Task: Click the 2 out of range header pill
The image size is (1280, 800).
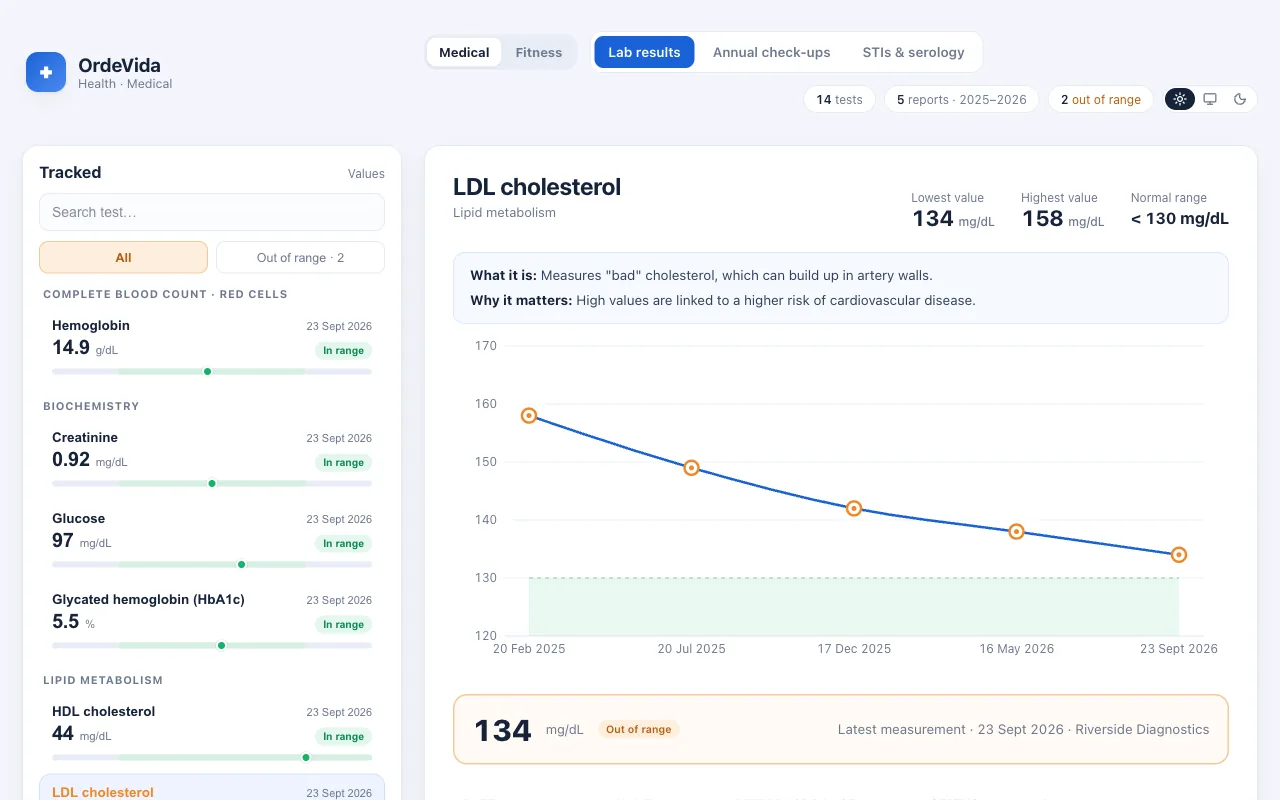Action: [1101, 99]
